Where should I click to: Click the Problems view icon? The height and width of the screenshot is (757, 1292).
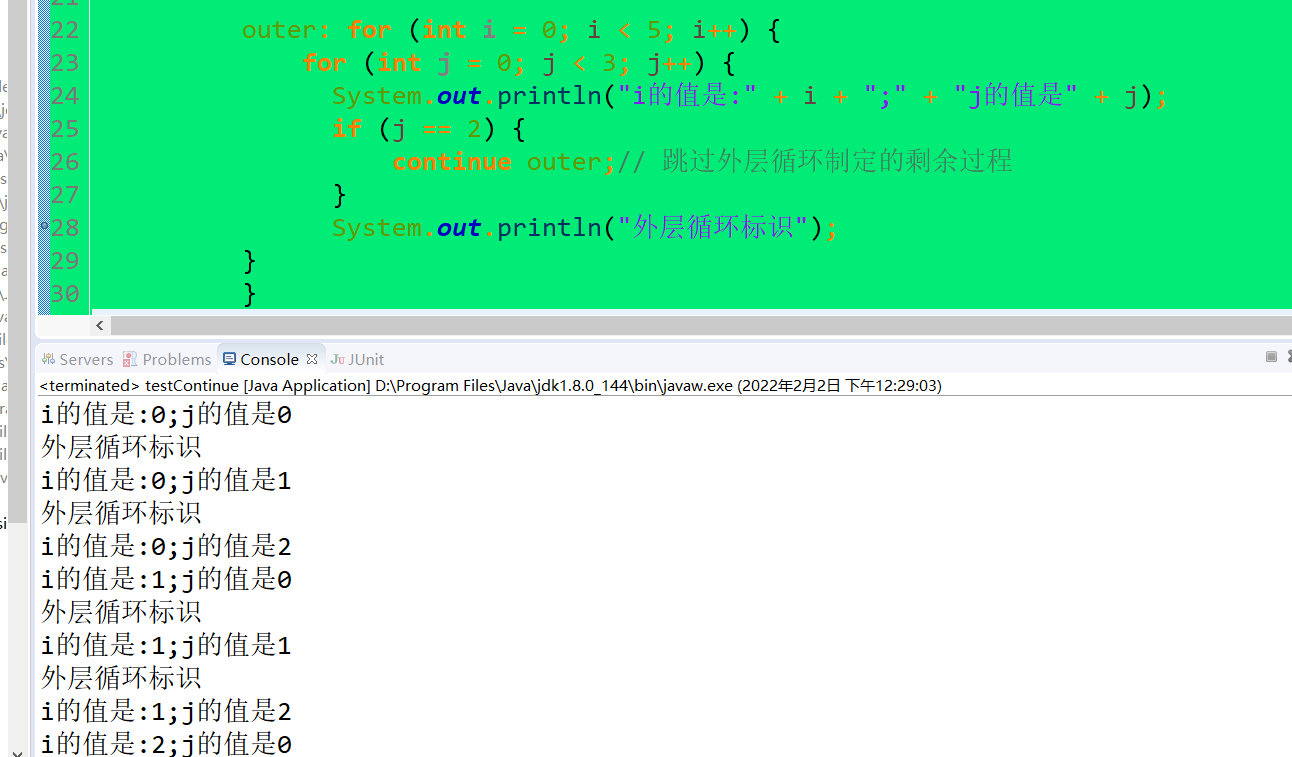[x=131, y=359]
